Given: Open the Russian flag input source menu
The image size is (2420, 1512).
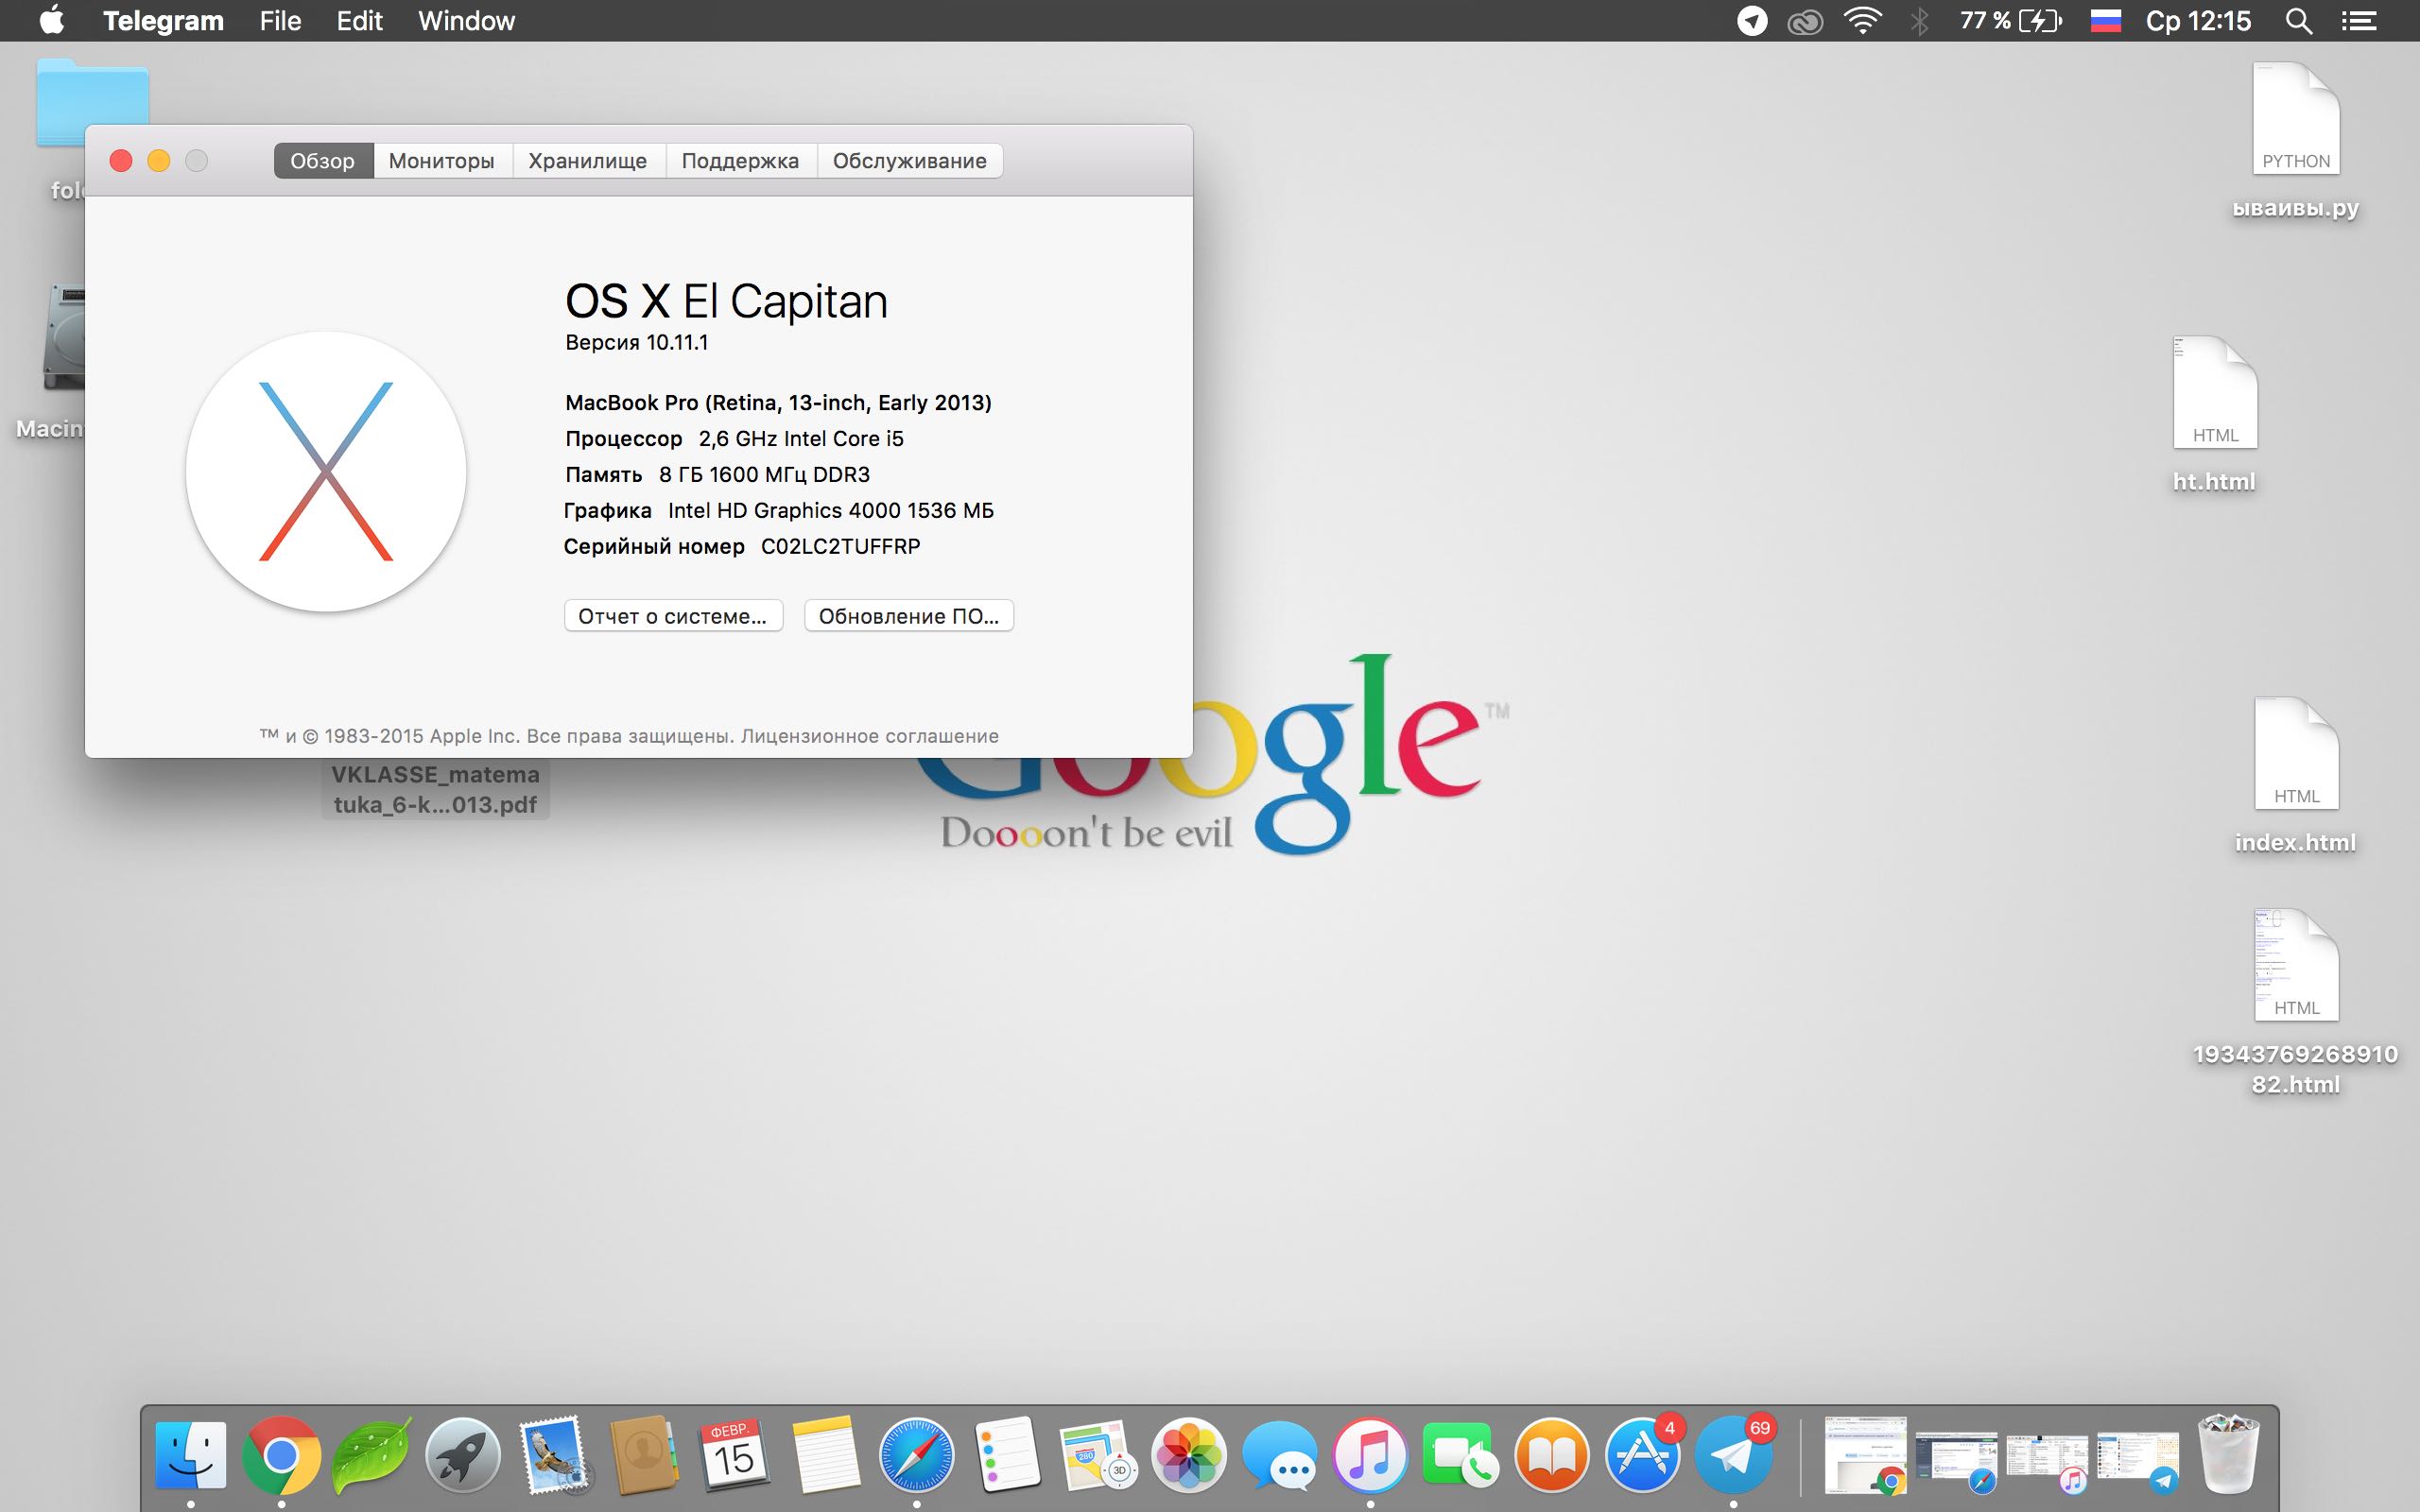Looking at the screenshot, I should click(2105, 21).
